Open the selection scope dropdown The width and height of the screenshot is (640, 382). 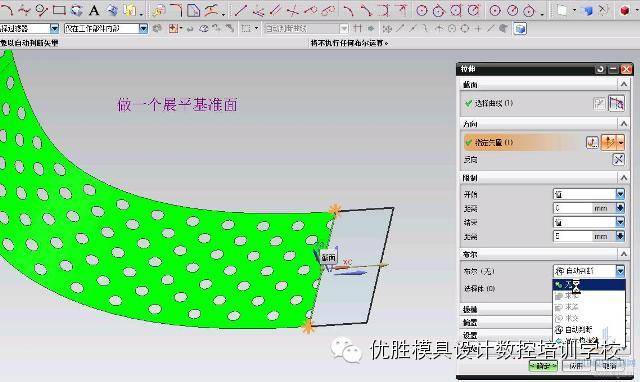(143, 29)
